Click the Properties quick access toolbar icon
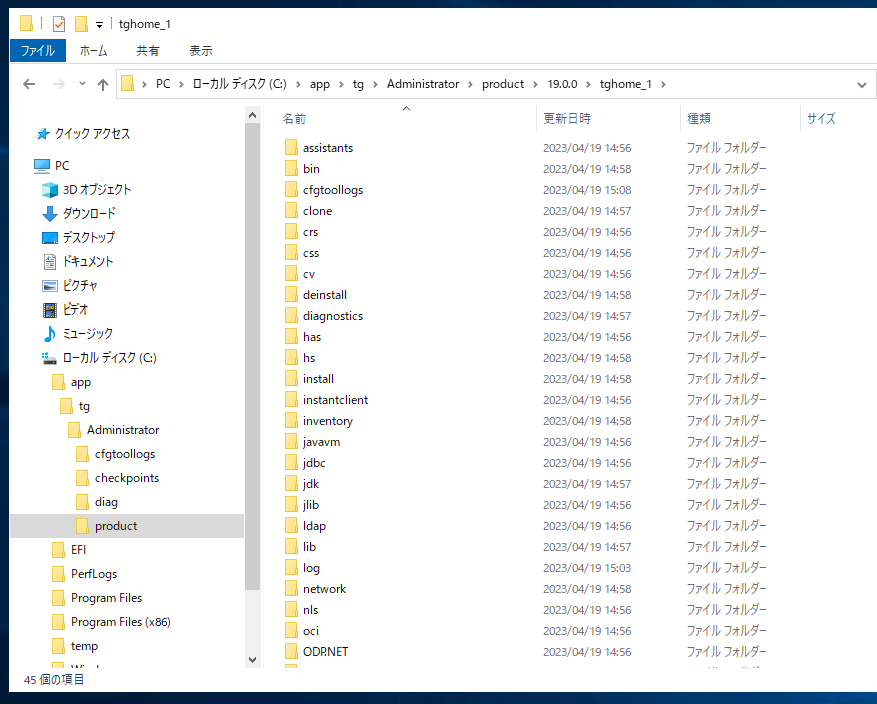Image resolution: width=877 pixels, height=704 pixels. [x=59, y=24]
